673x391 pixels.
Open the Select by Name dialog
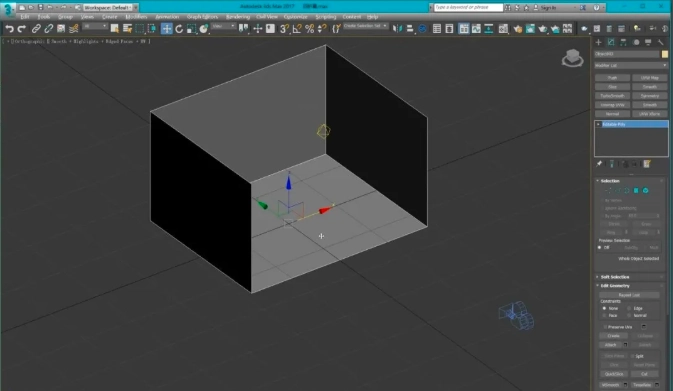(x=127, y=29)
